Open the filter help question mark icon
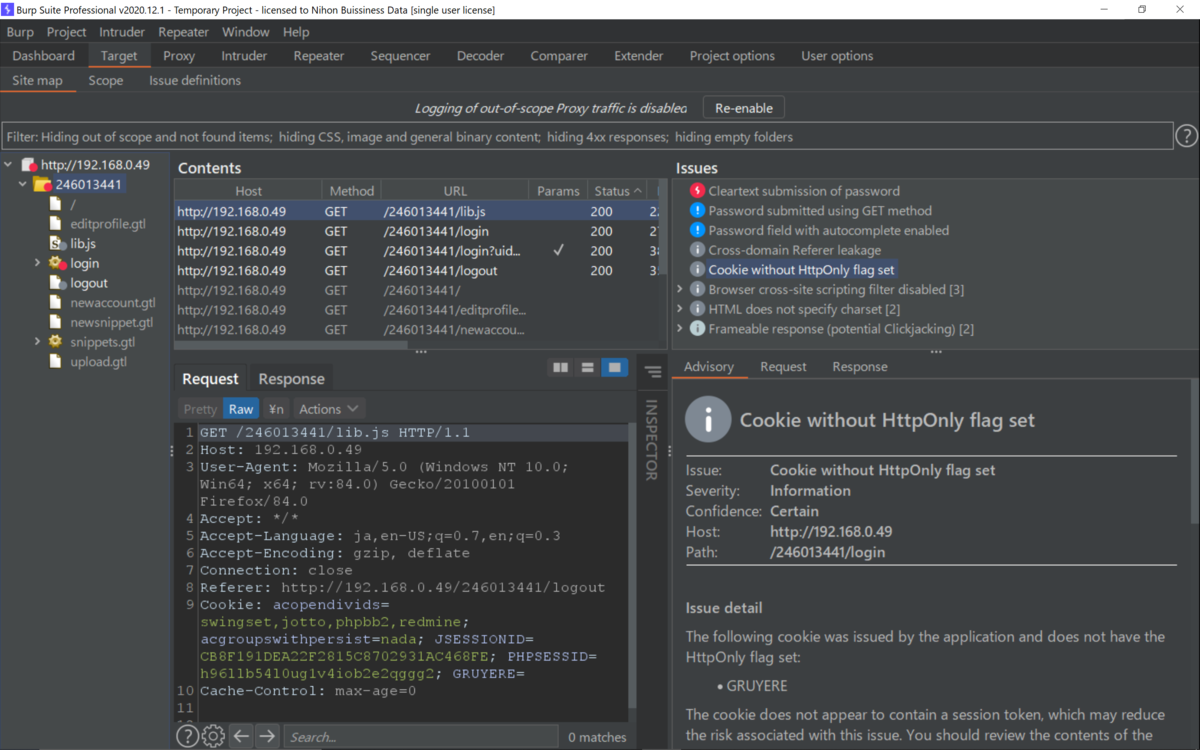Screen dimensions: 1200x750 coord(1186,136)
